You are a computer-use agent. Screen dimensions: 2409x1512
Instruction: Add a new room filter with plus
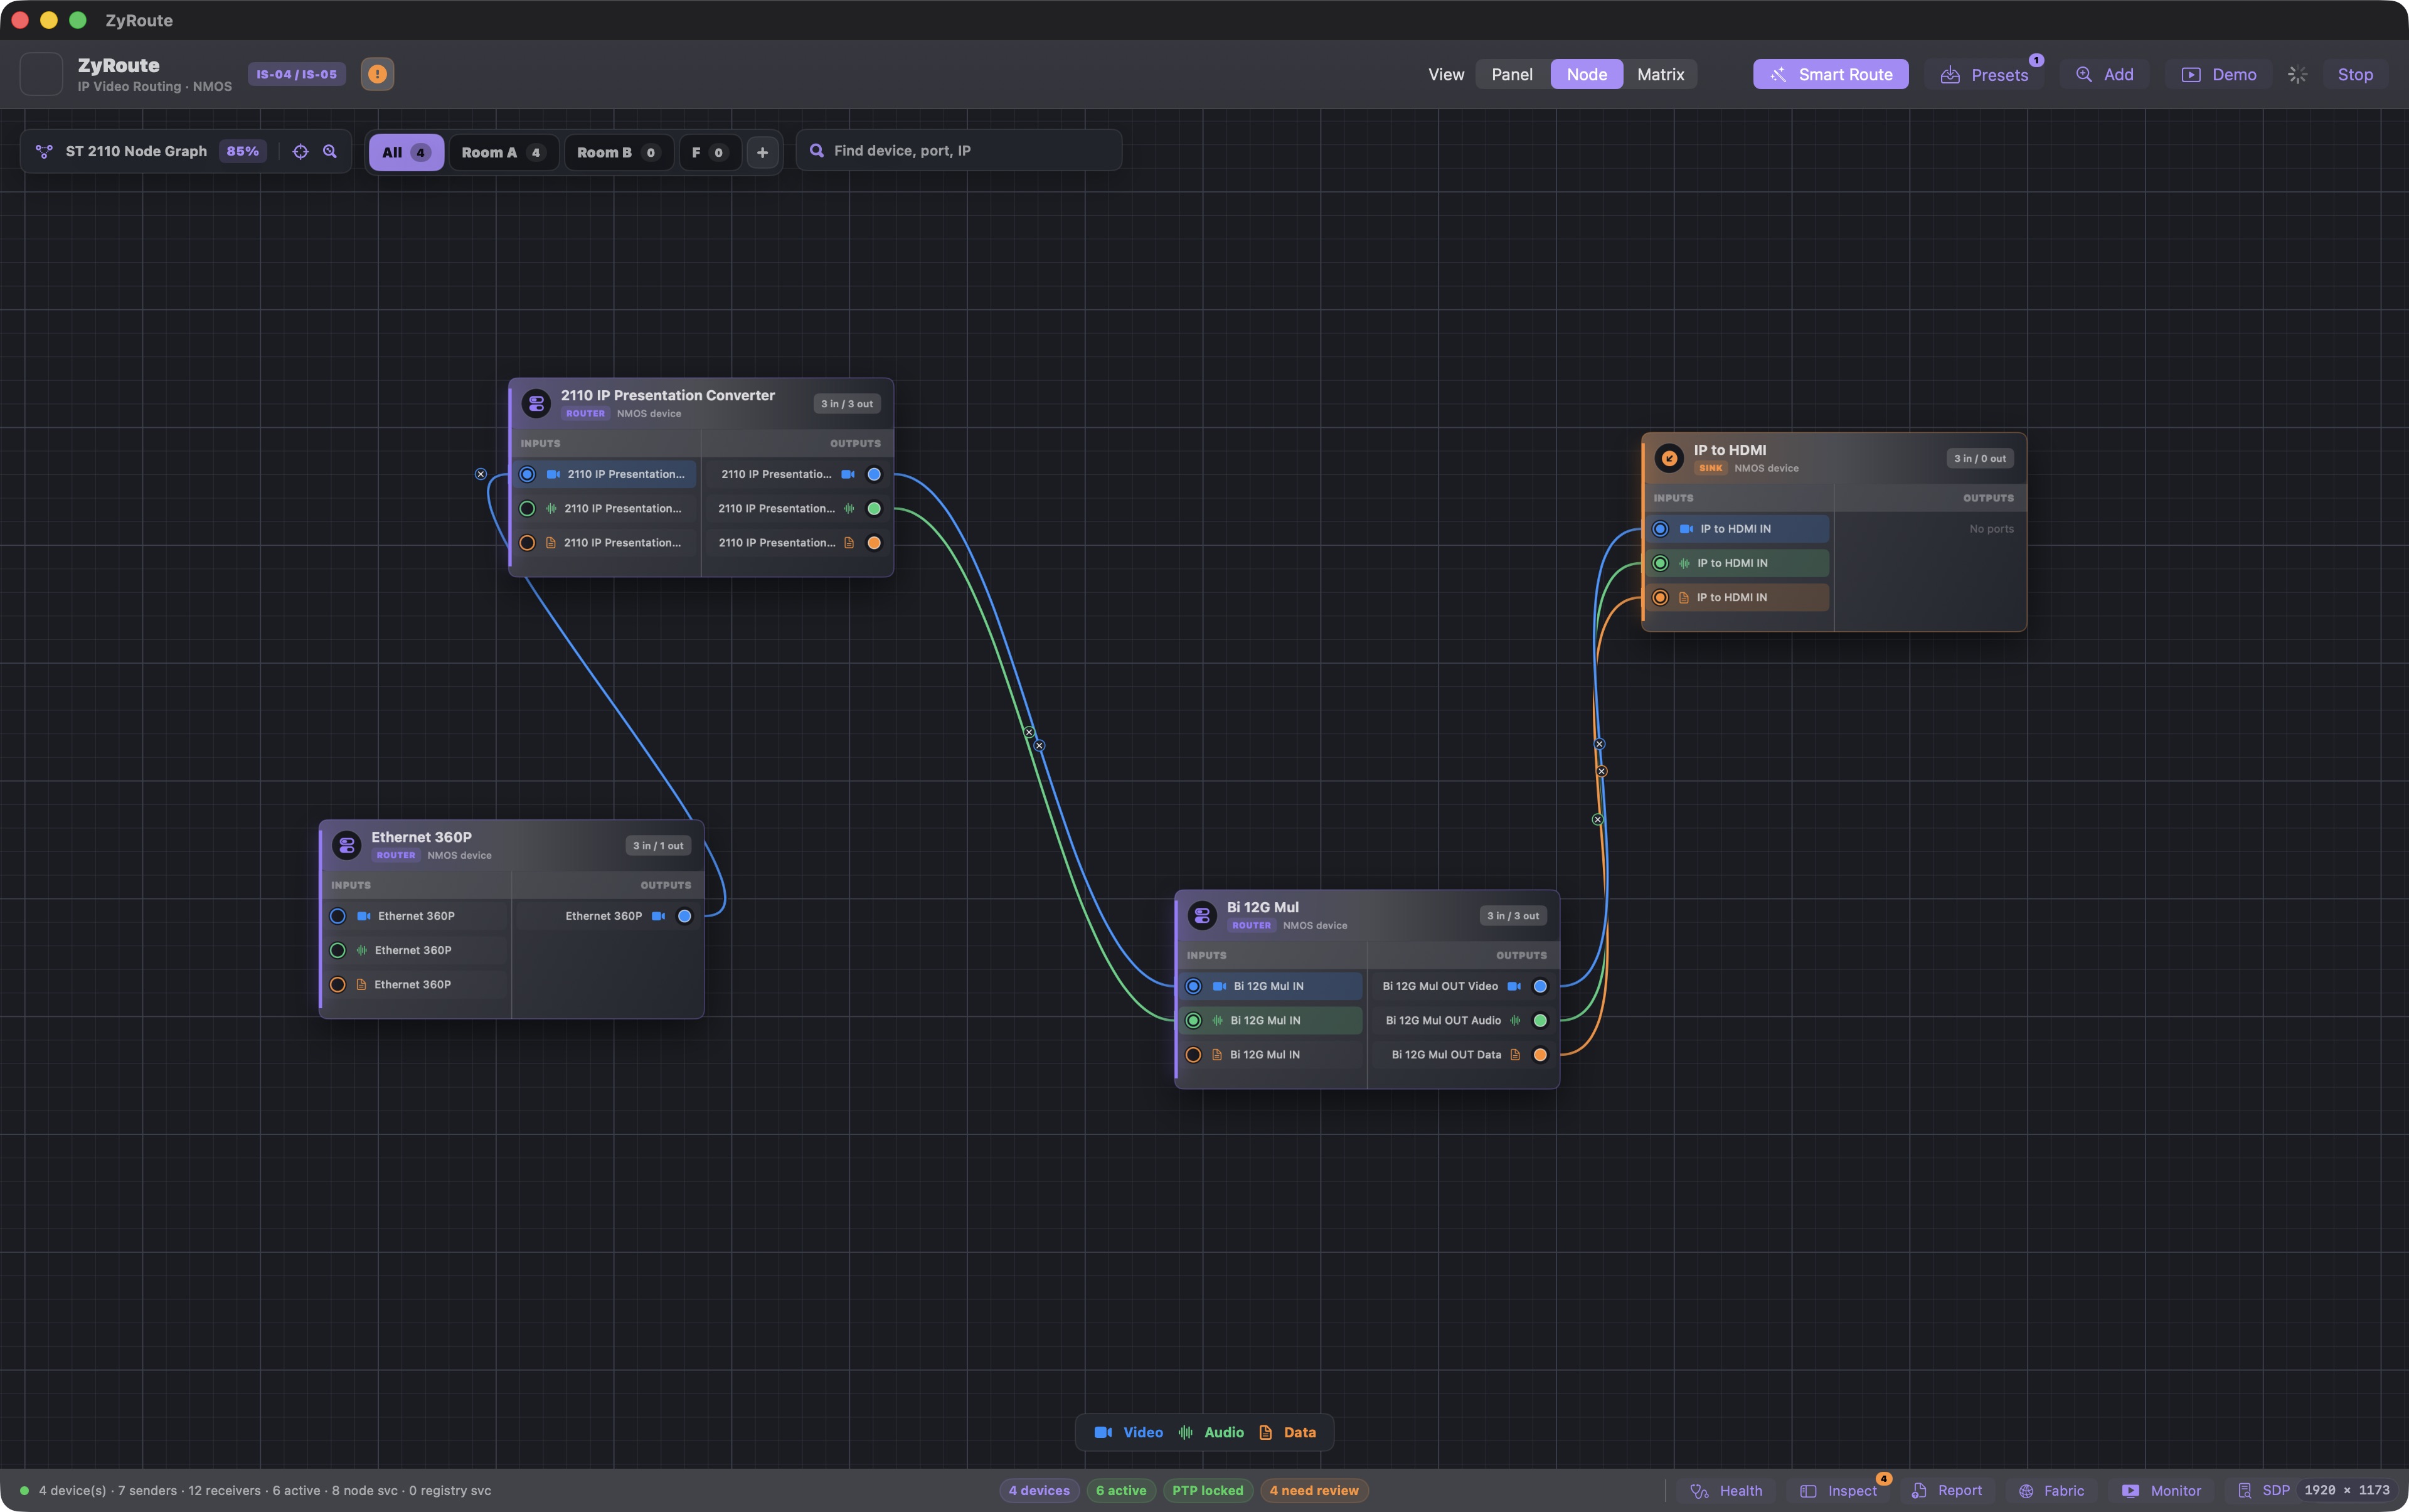click(762, 152)
